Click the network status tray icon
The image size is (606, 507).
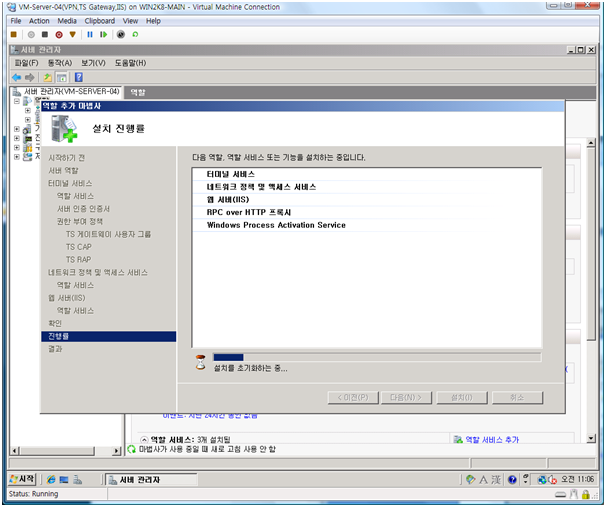click(542, 480)
